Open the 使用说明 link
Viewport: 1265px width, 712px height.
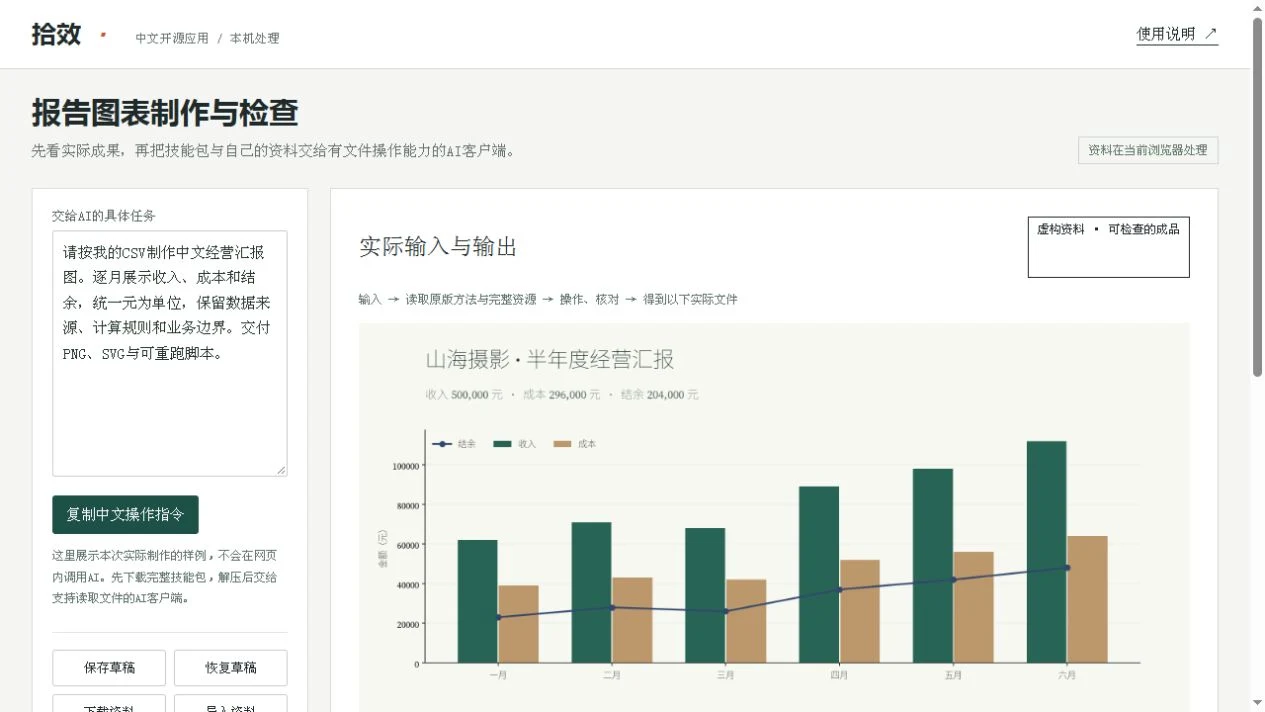tap(1177, 34)
